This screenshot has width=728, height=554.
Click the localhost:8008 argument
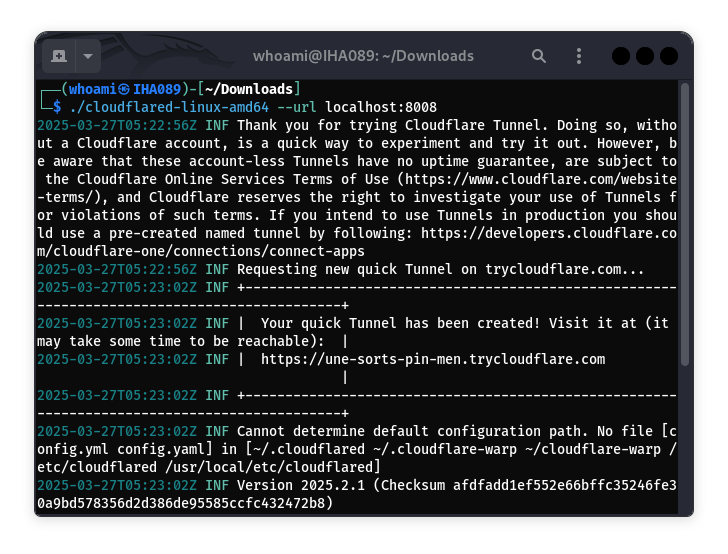click(x=381, y=107)
